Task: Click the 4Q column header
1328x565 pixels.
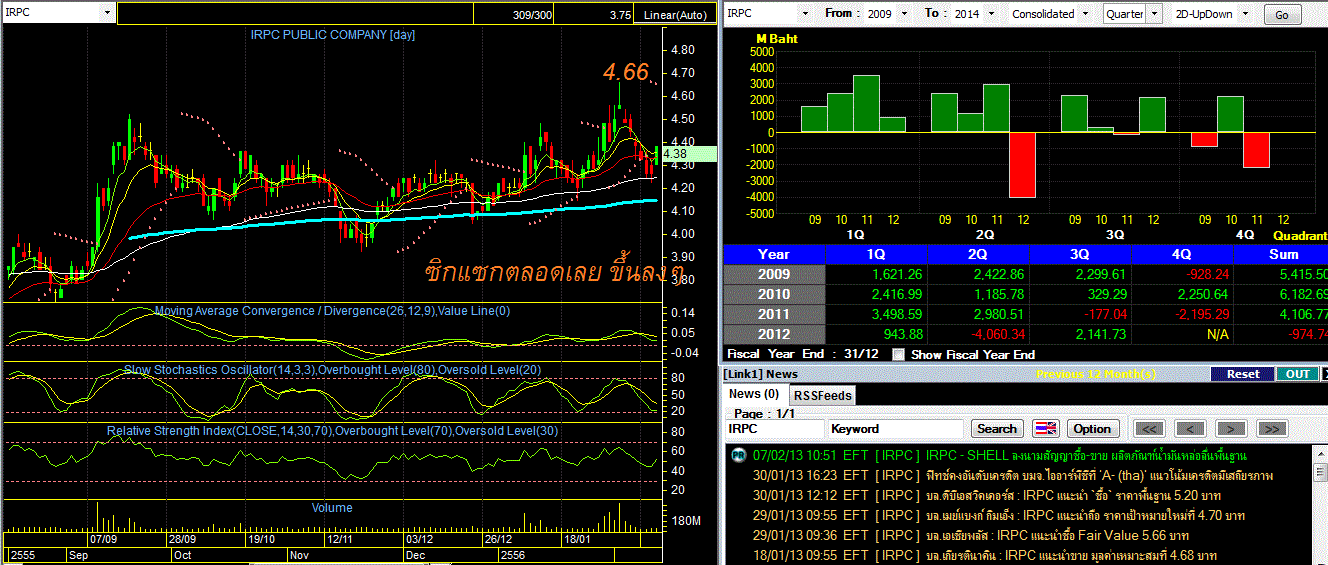Action: pyautogui.click(x=1183, y=254)
